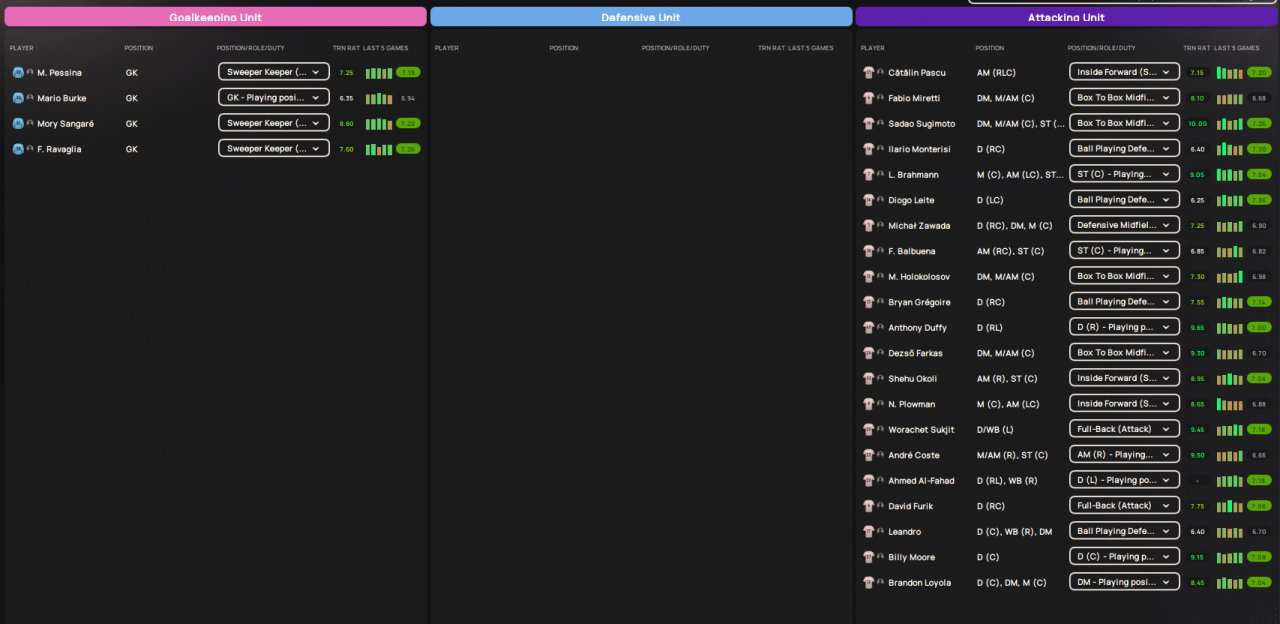This screenshot has height=624, width=1280.
Task: Open F. Ravaglia's player name link
Action: [59, 149]
